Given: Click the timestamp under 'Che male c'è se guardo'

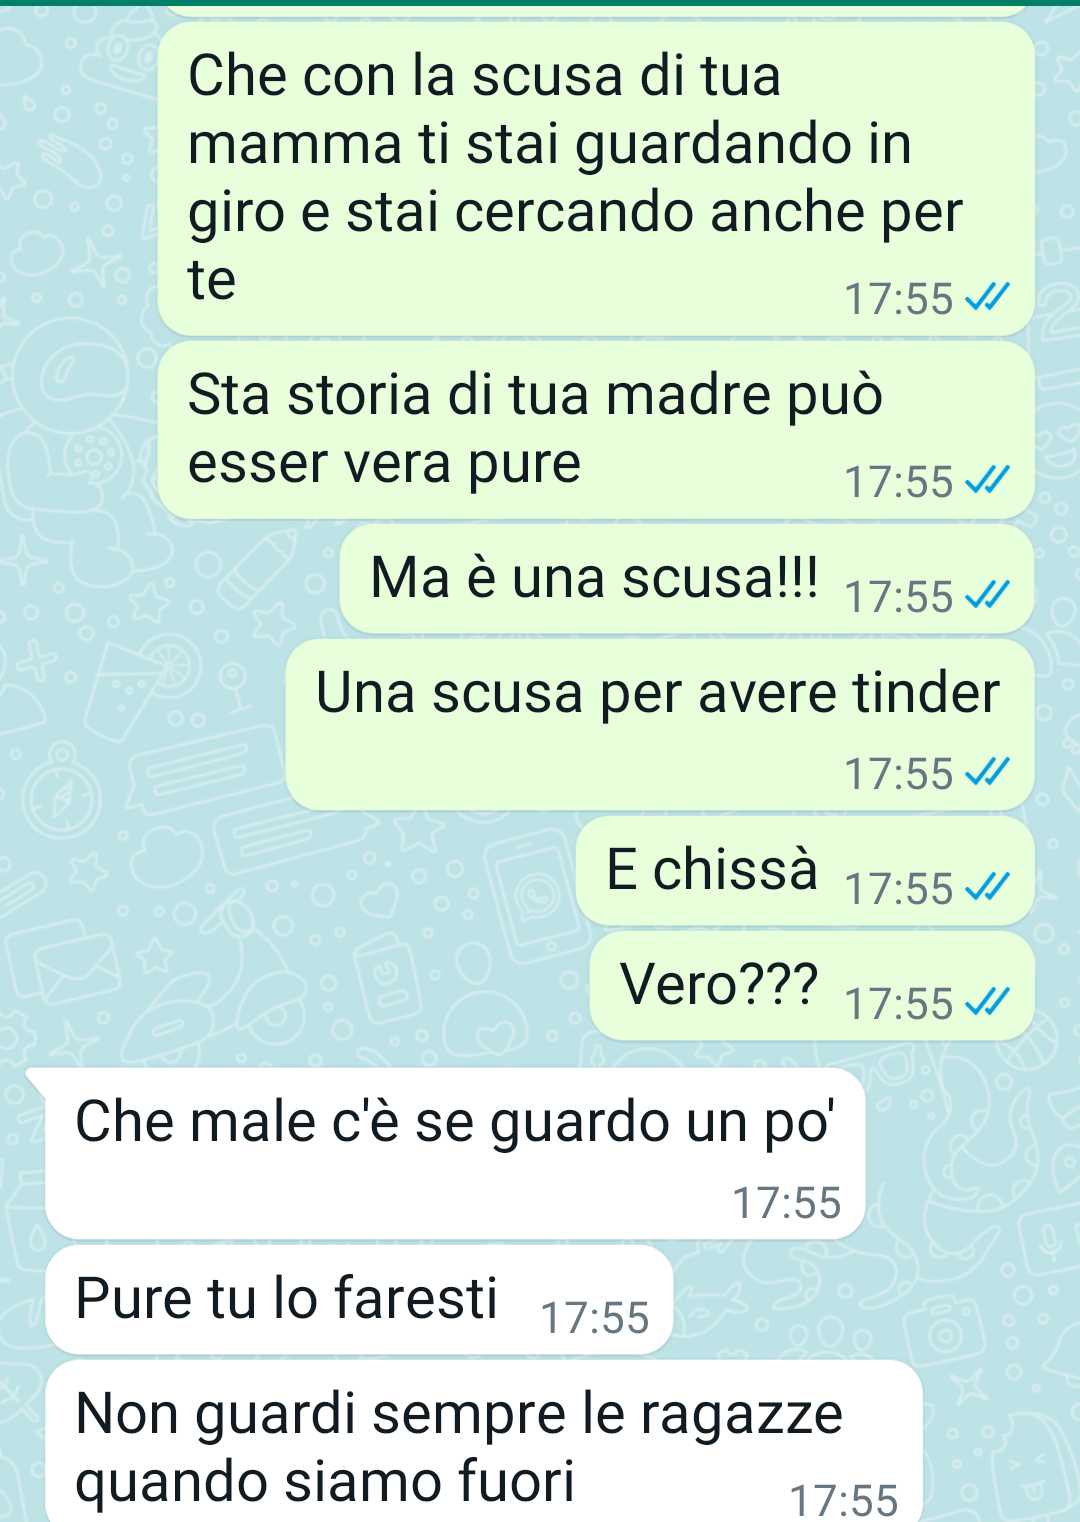Looking at the screenshot, I should click(787, 1203).
